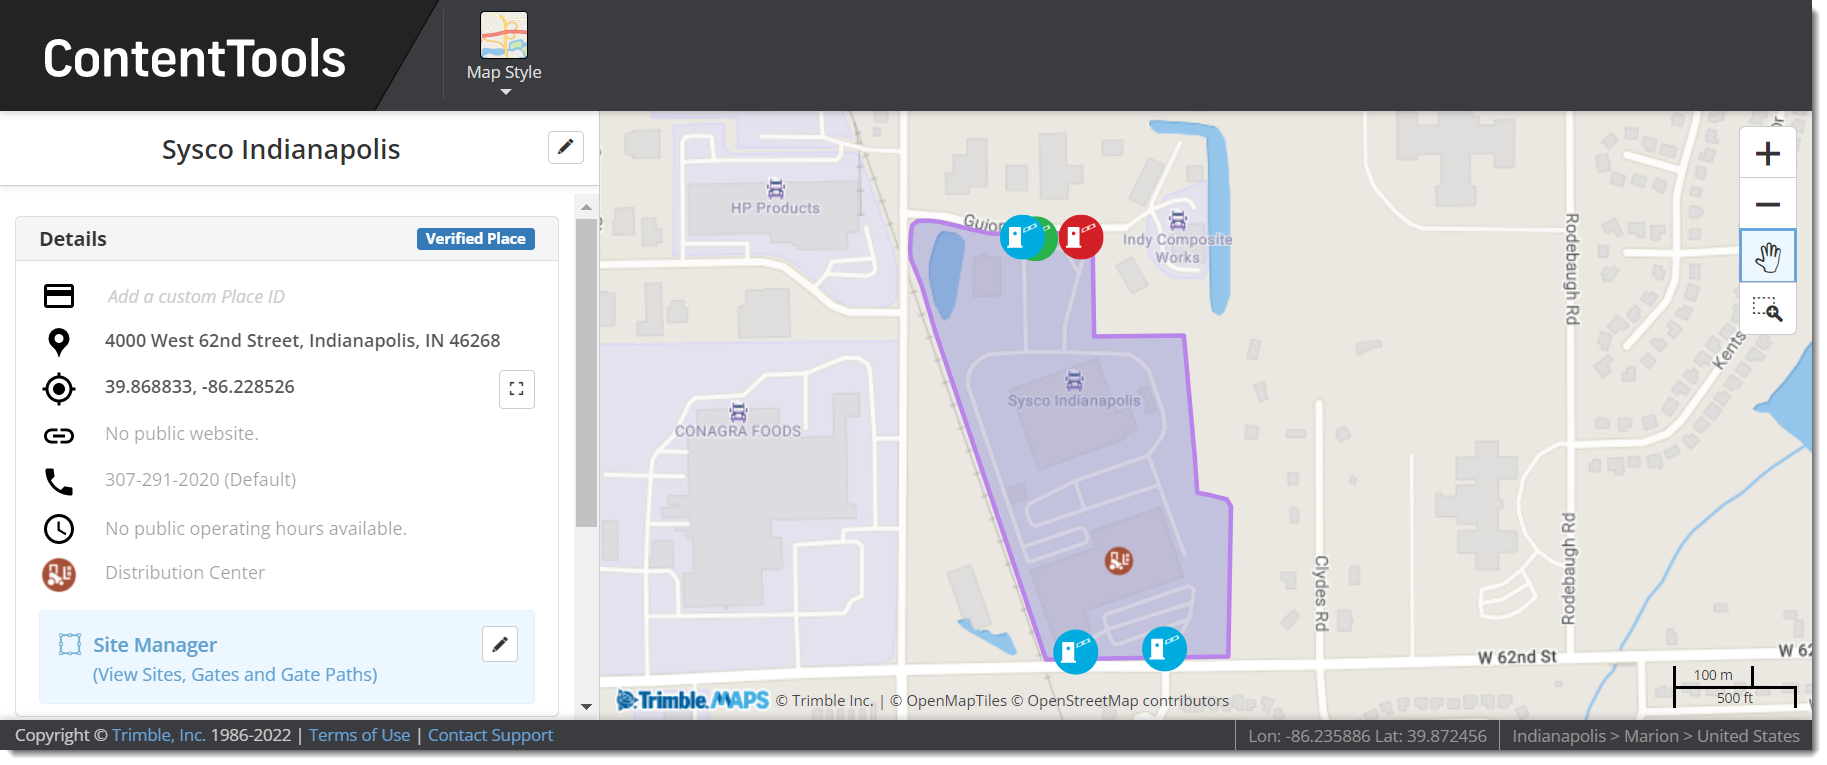Edit Site Manager with pencil button
Viewport: 1827px width, 765px height.
tap(500, 644)
